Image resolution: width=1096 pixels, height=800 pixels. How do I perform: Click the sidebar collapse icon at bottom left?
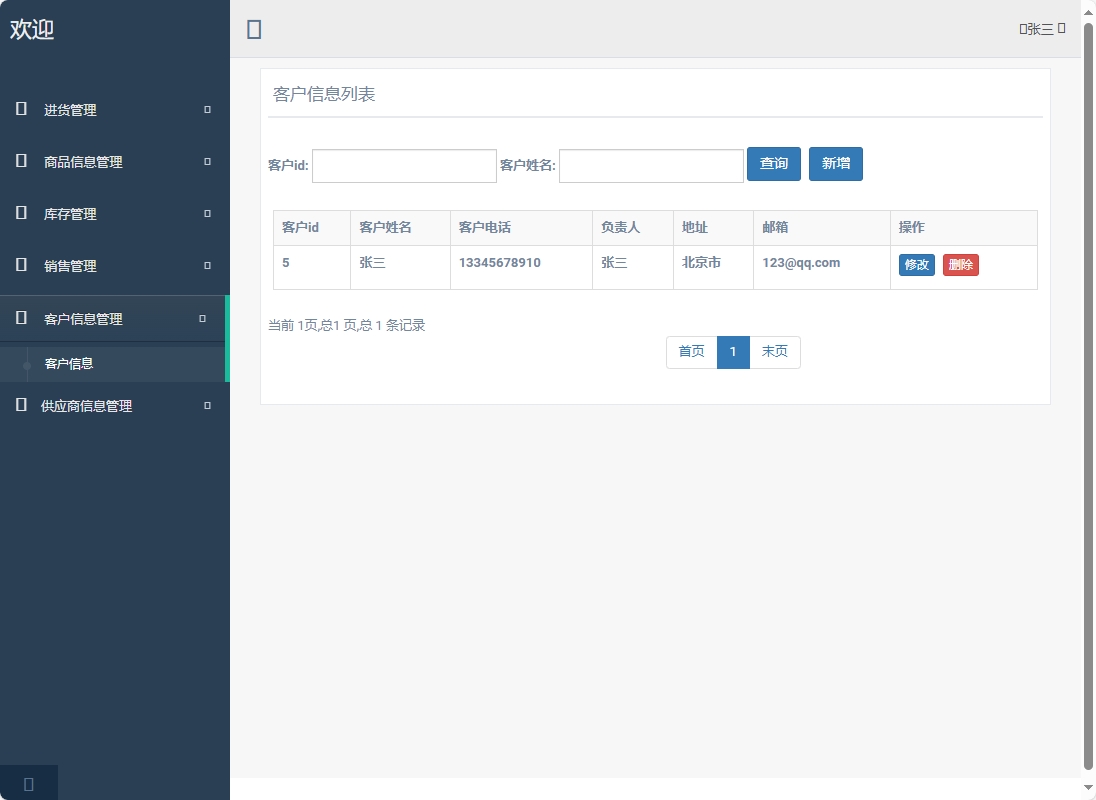[28, 783]
